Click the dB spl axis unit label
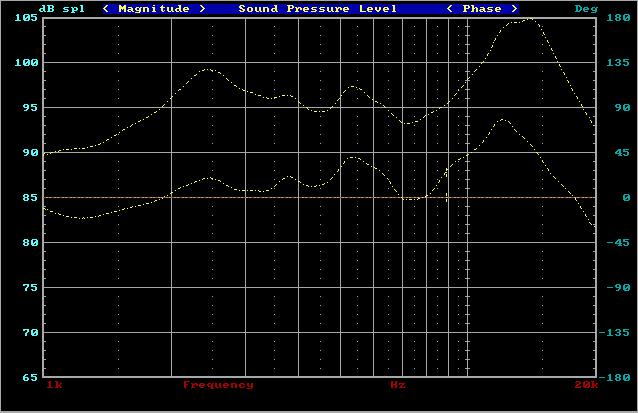This screenshot has width=638, height=413. pos(62,9)
